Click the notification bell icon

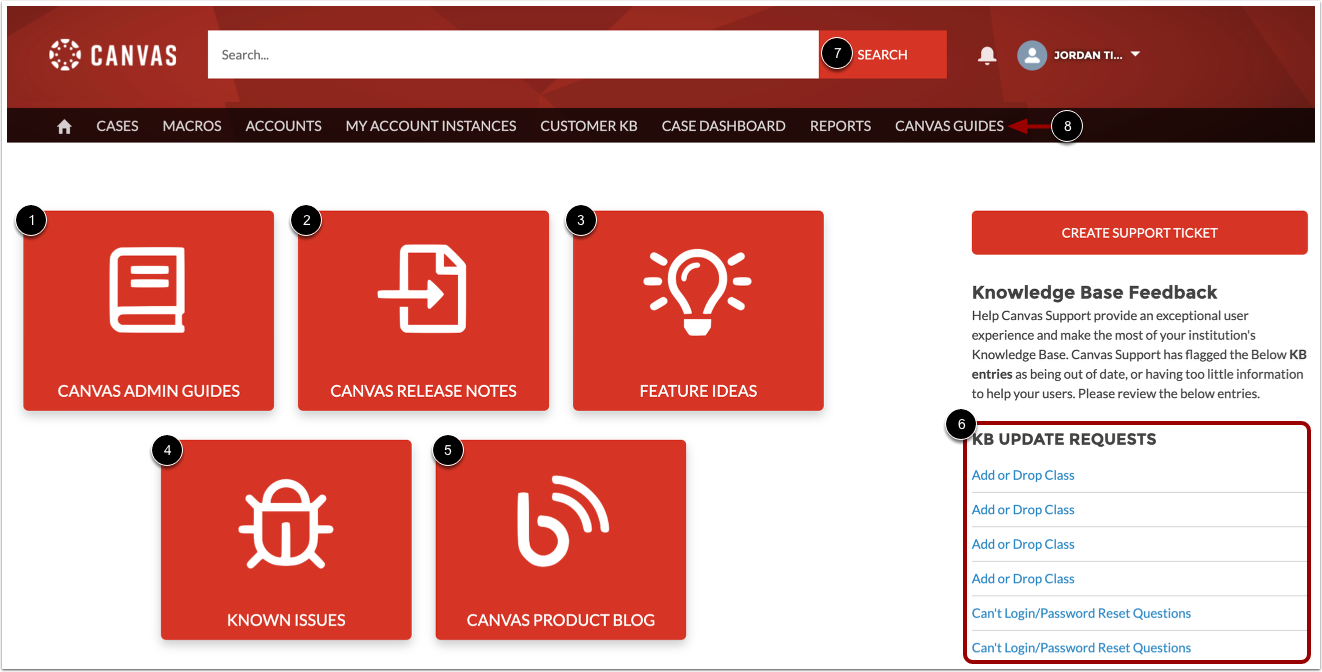[986, 55]
